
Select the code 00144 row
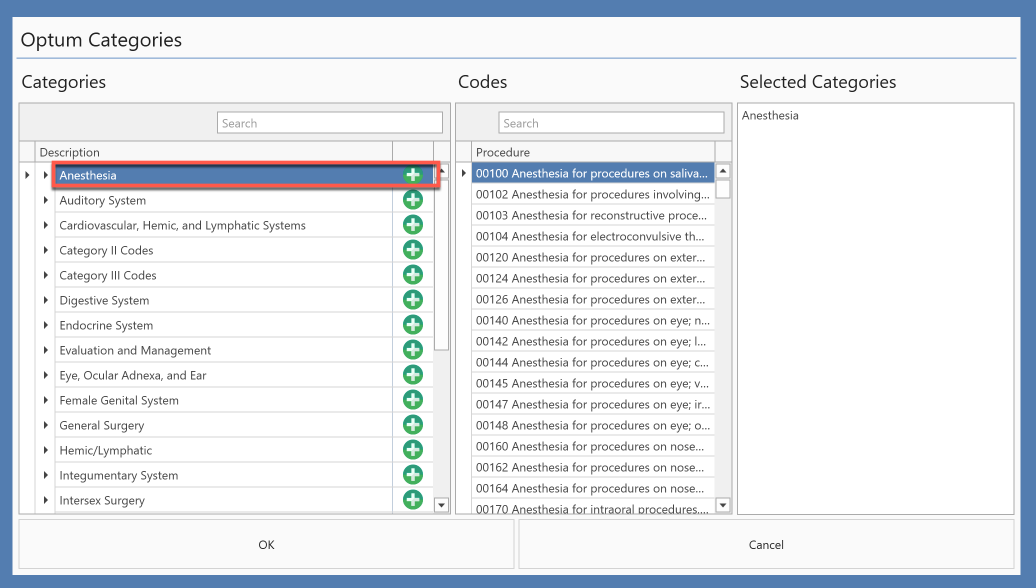[x=593, y=362]
